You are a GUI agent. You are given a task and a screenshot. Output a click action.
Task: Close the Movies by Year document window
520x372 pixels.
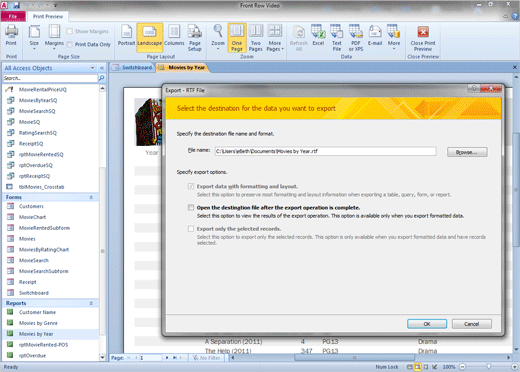(514, 68)
